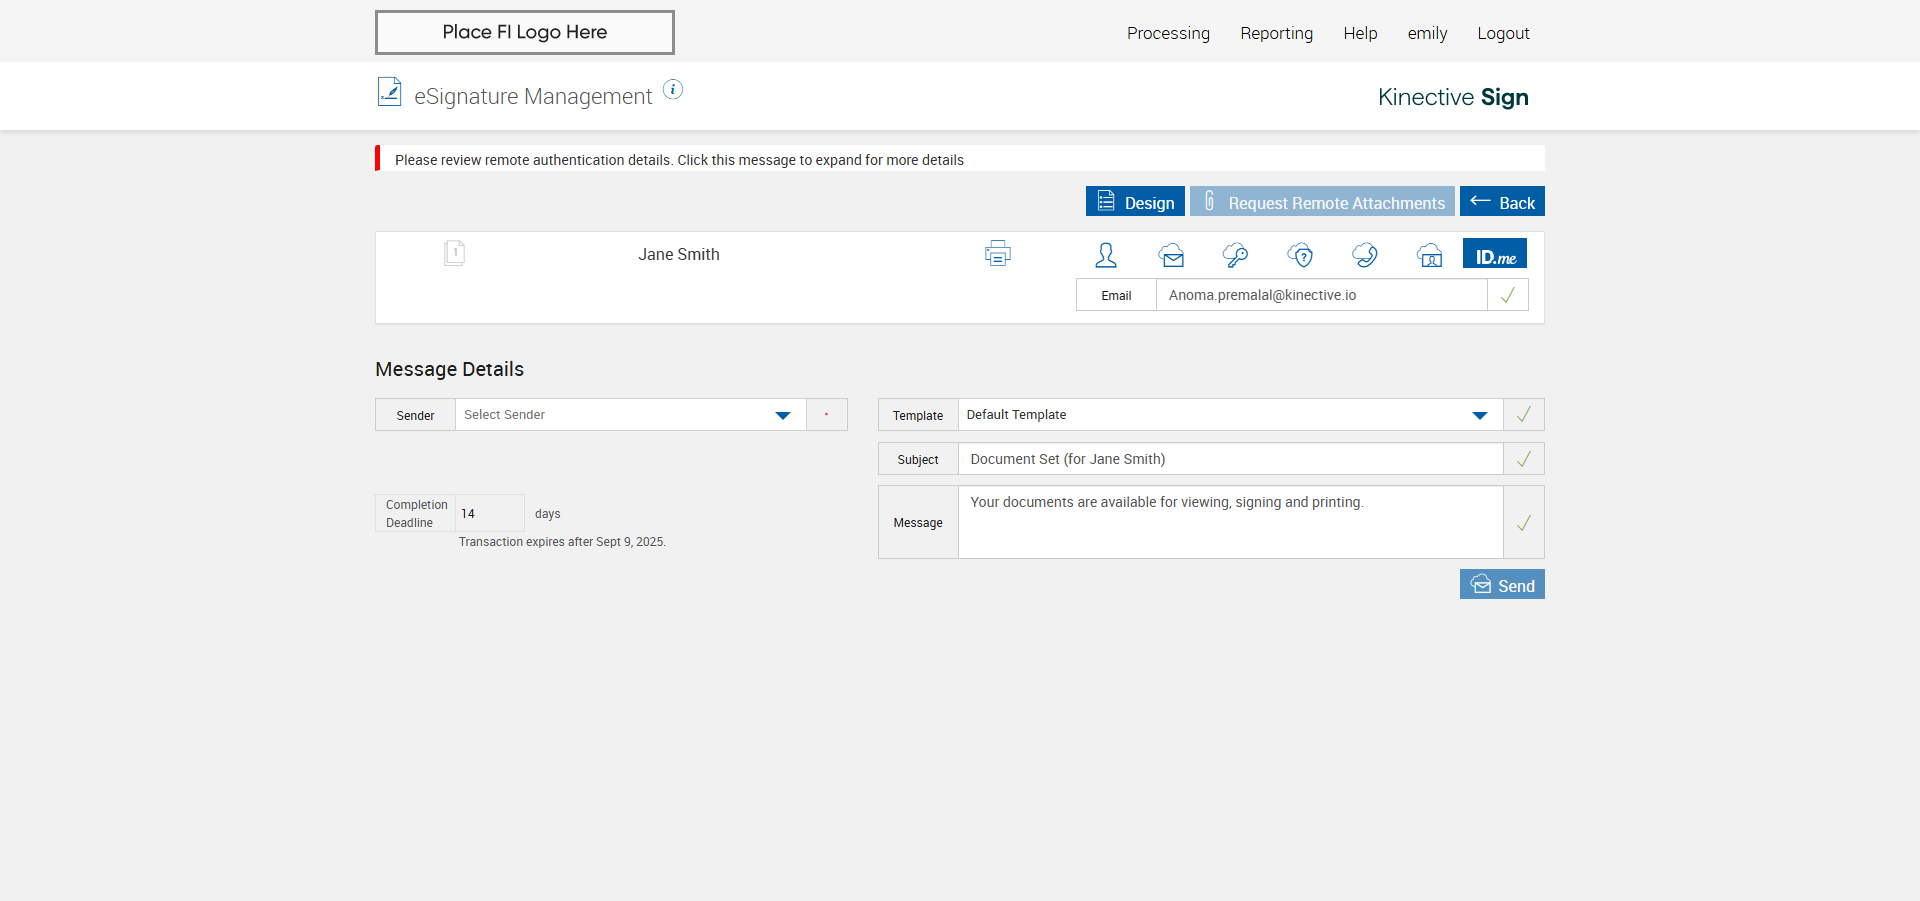Image resolution: width=1920 pixels, height=901 pixels.
Task: Pick the cloud shield question authentication icon
Action: click(x=1300, y=255)
